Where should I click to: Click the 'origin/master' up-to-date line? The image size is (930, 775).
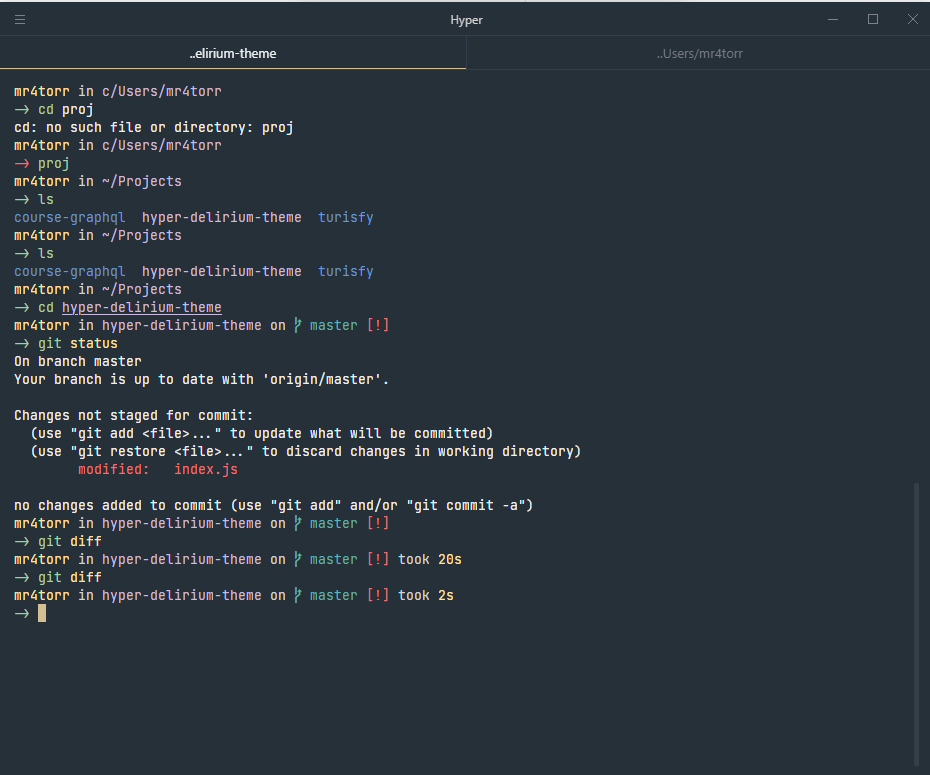tap(201, 379)
